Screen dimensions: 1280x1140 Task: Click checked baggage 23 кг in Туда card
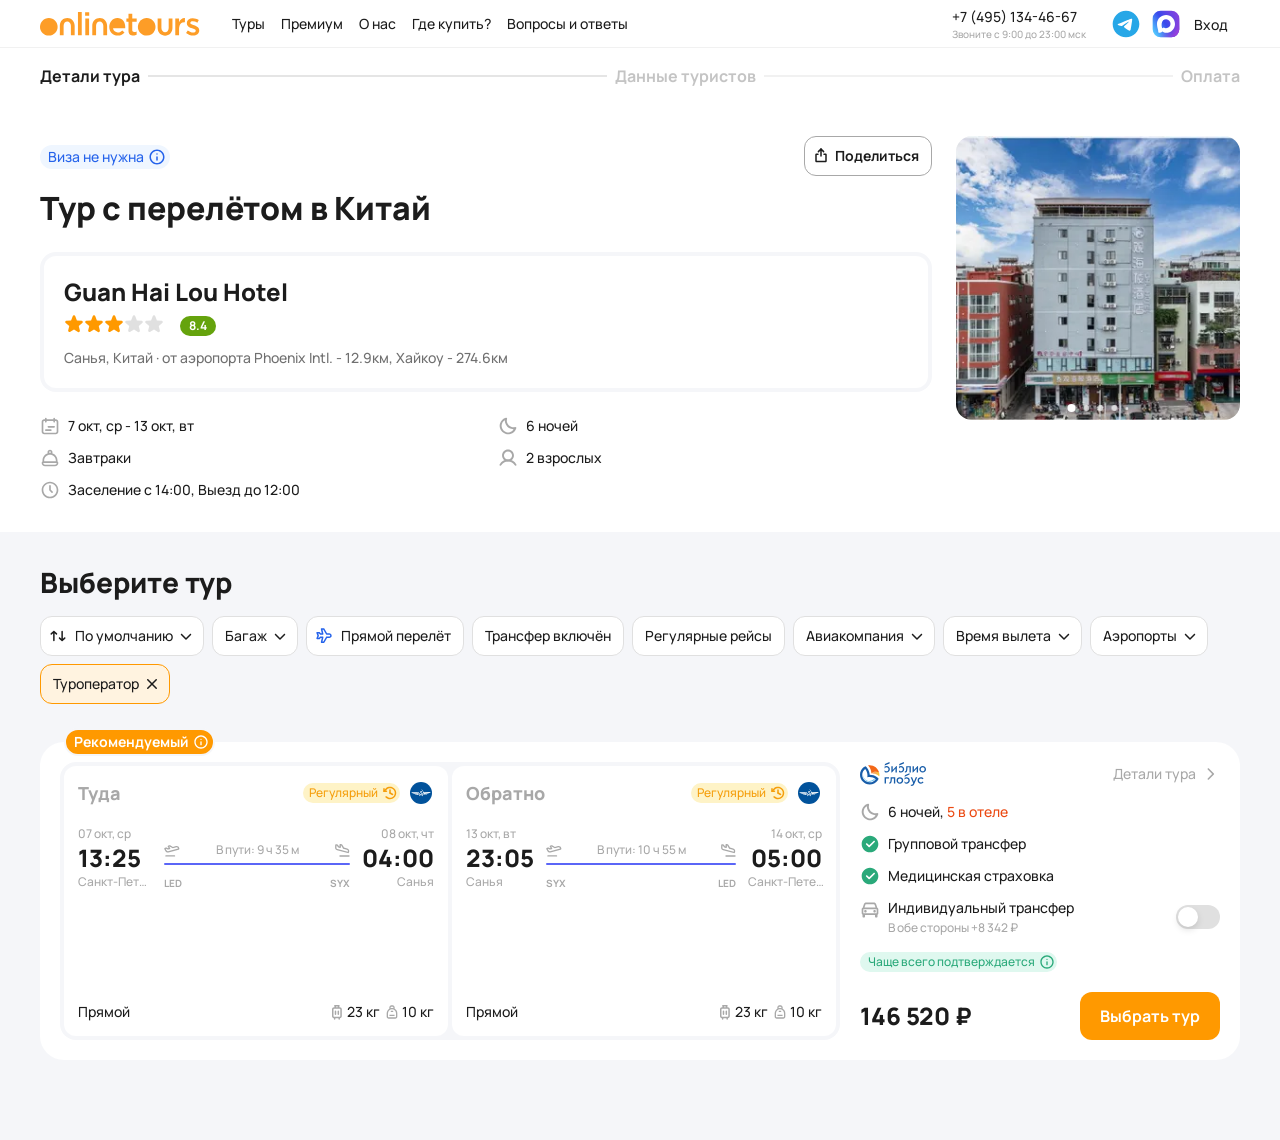[x=355, y=1012]
